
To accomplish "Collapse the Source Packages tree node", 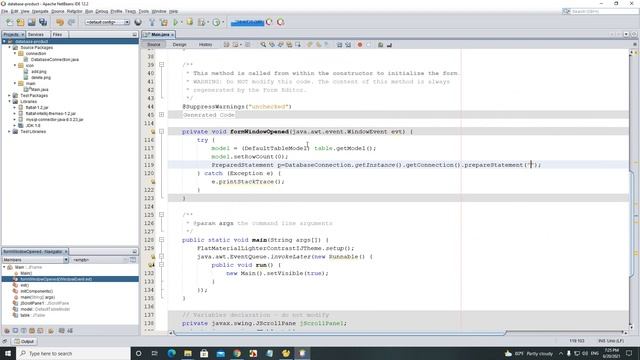I will (x=9, y=47).
